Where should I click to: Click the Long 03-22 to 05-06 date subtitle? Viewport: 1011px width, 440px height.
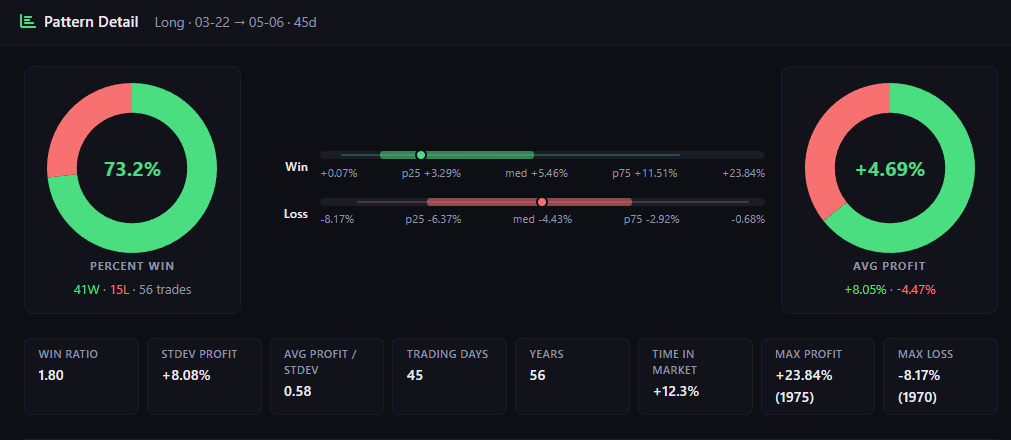click(x=236, y=22)
